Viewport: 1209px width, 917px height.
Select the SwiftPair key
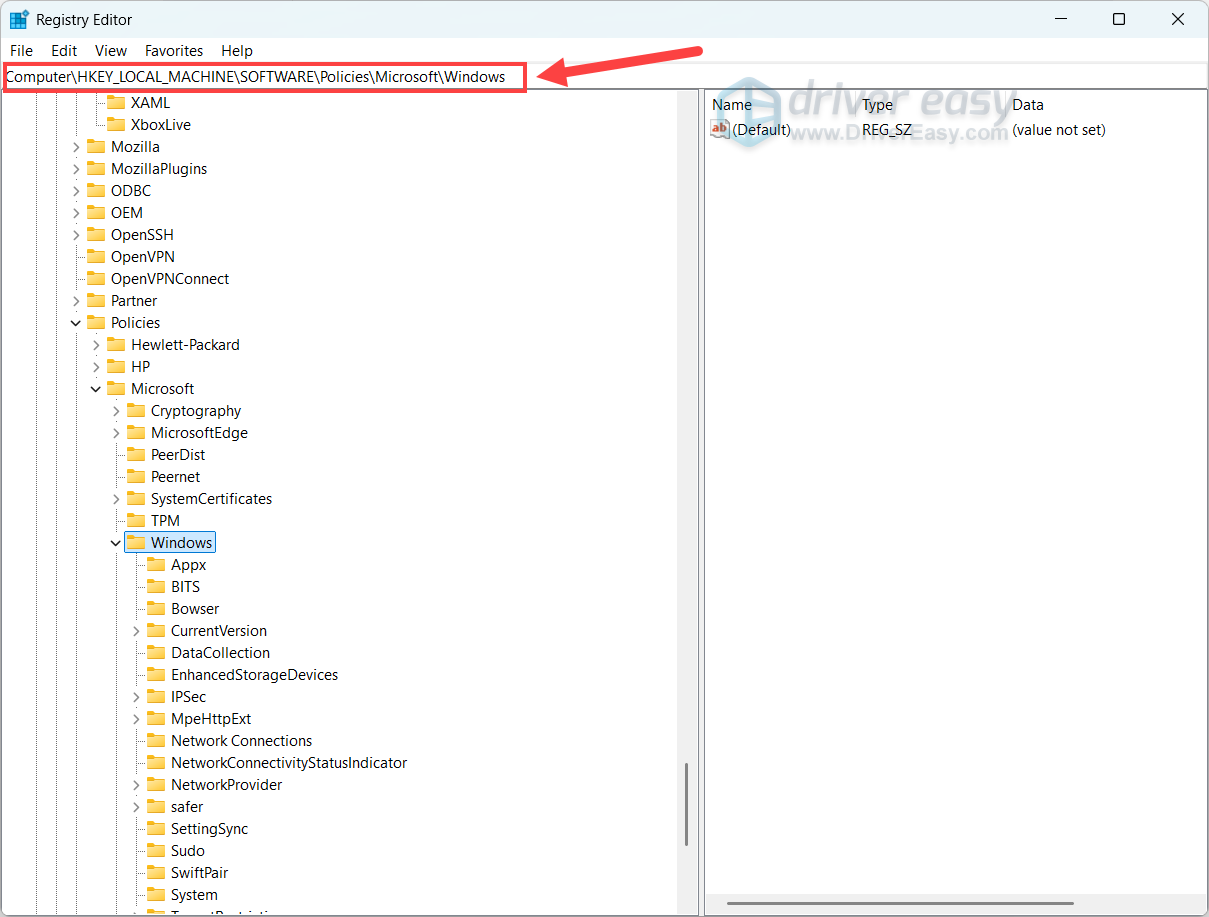199,872
